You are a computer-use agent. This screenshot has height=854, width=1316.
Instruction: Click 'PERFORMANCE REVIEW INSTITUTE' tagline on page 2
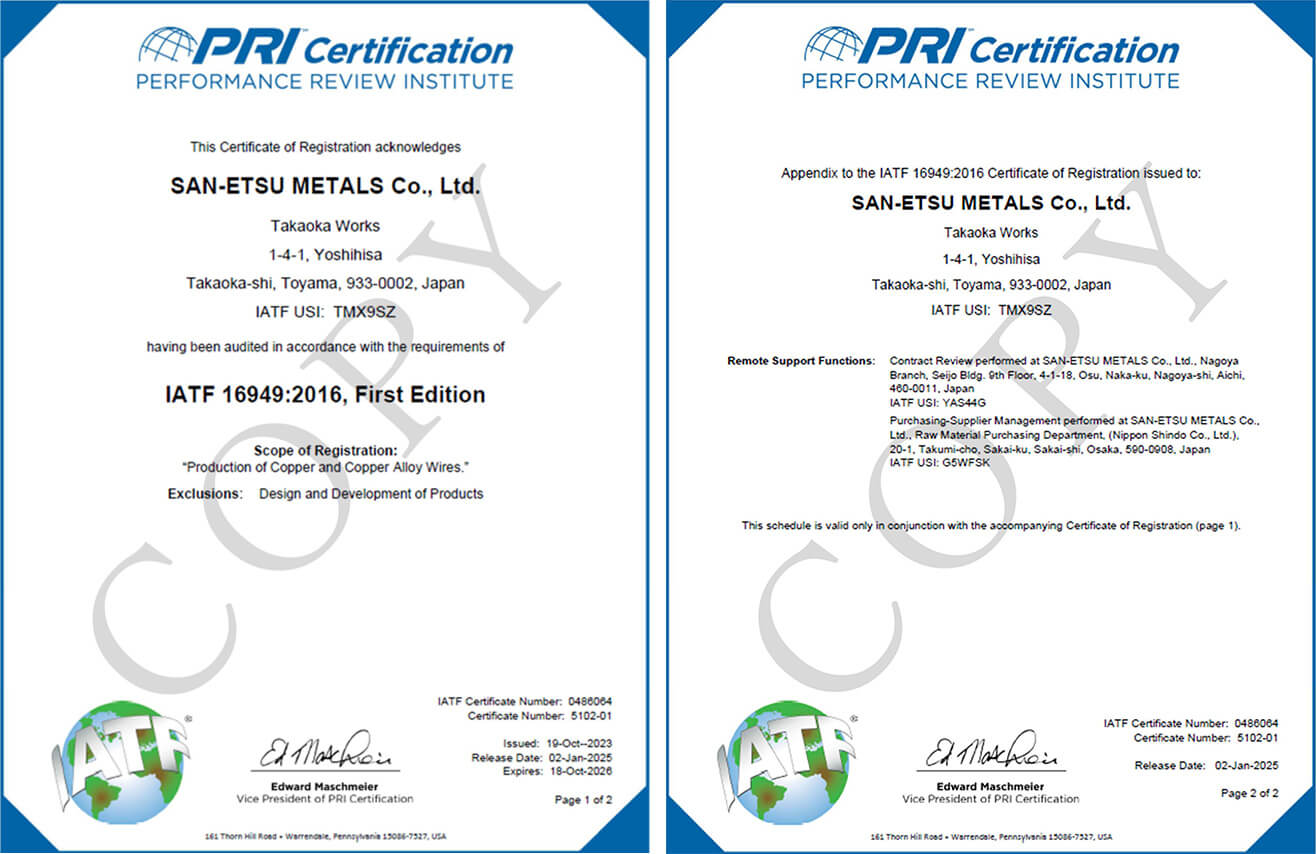(991, 81)
